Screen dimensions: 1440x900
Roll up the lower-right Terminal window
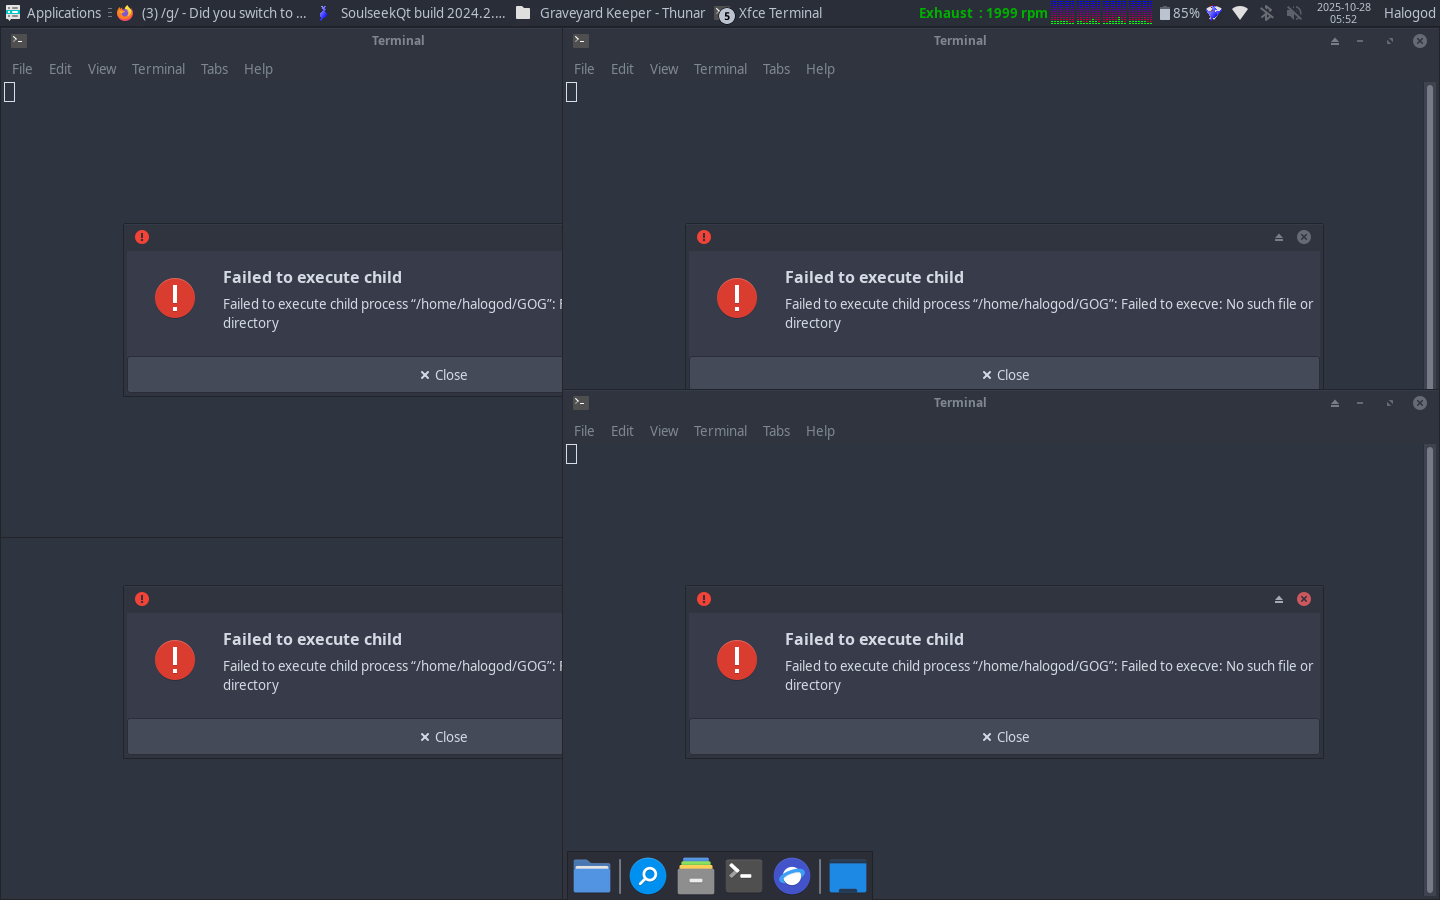click(1335, 403)
